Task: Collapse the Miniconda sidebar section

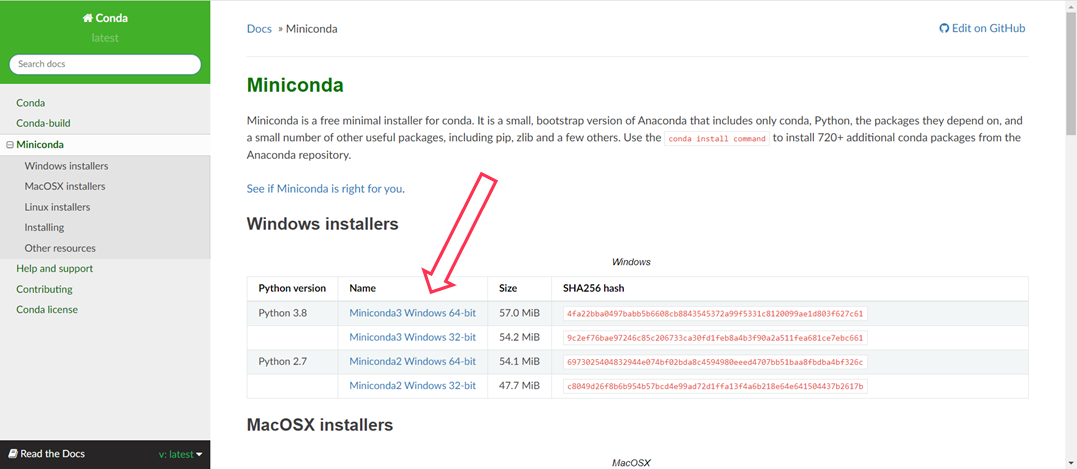Action: (x=10, y=145)
